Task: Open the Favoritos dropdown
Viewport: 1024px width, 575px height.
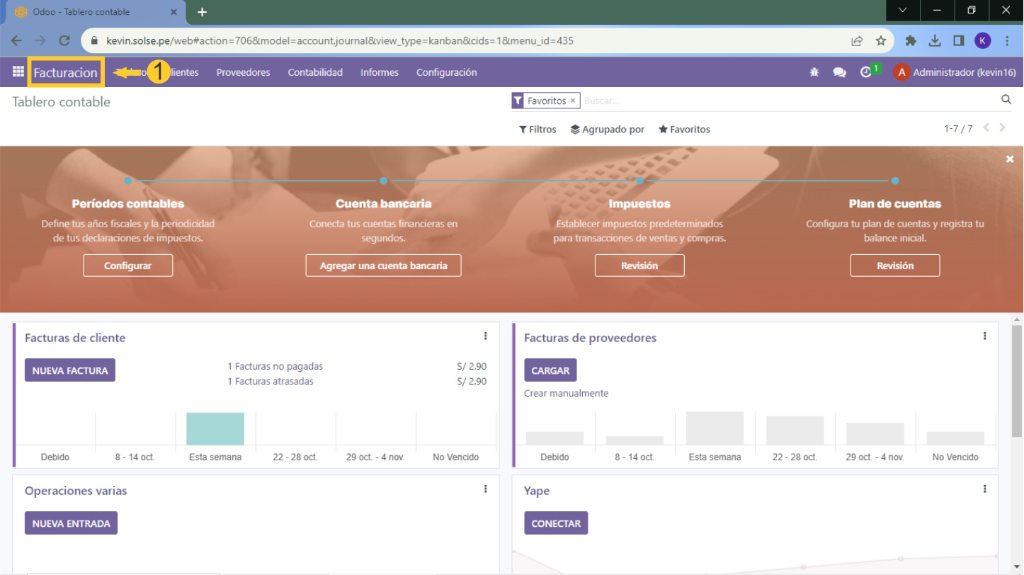Action: [x=684, y=129]
